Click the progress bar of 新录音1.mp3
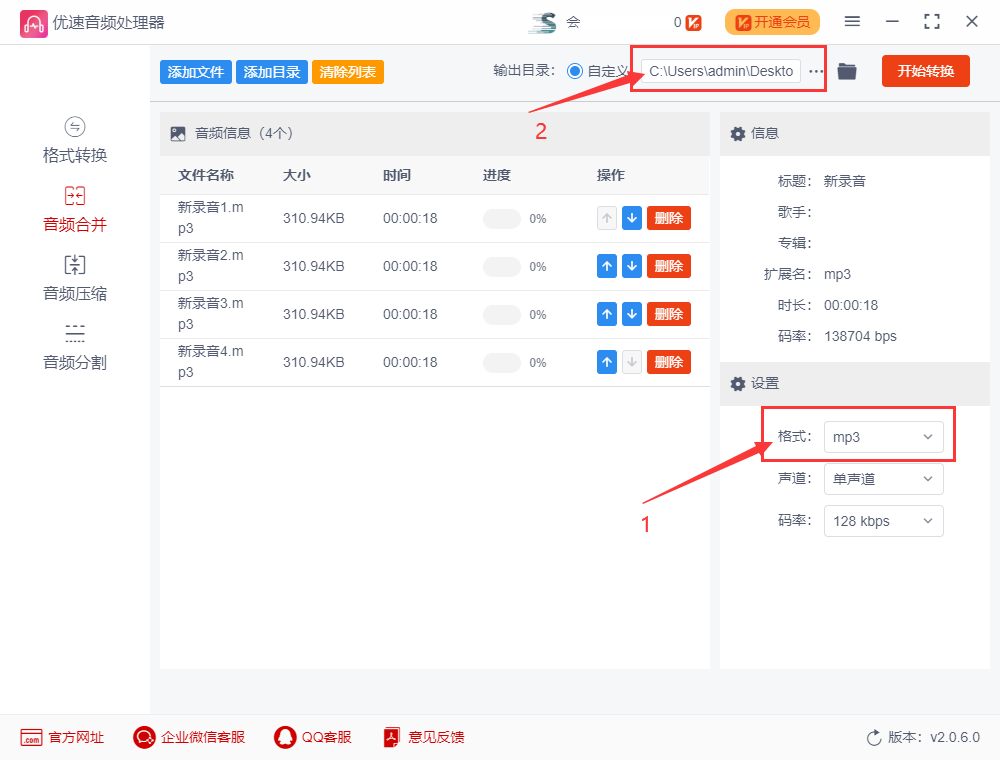The height and width of the screenshot is (760, 1000). click(502, 217)
